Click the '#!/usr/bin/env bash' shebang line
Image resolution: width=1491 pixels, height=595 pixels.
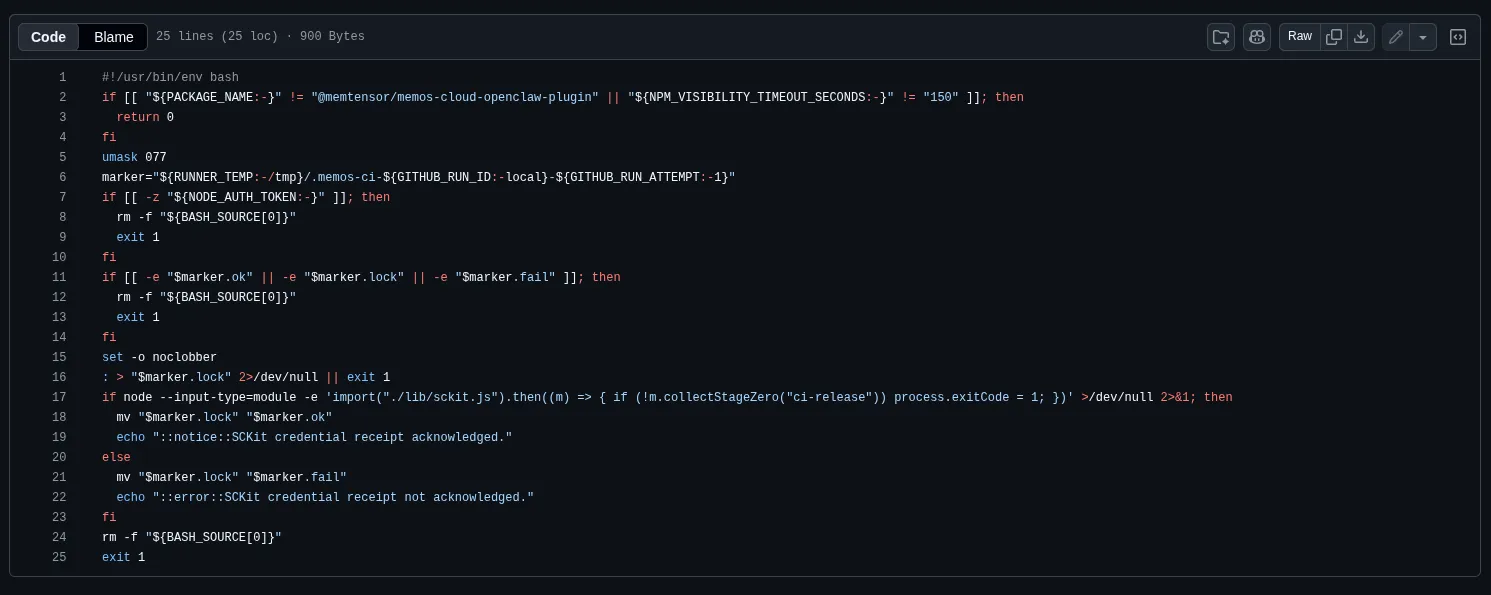(170, 77)
